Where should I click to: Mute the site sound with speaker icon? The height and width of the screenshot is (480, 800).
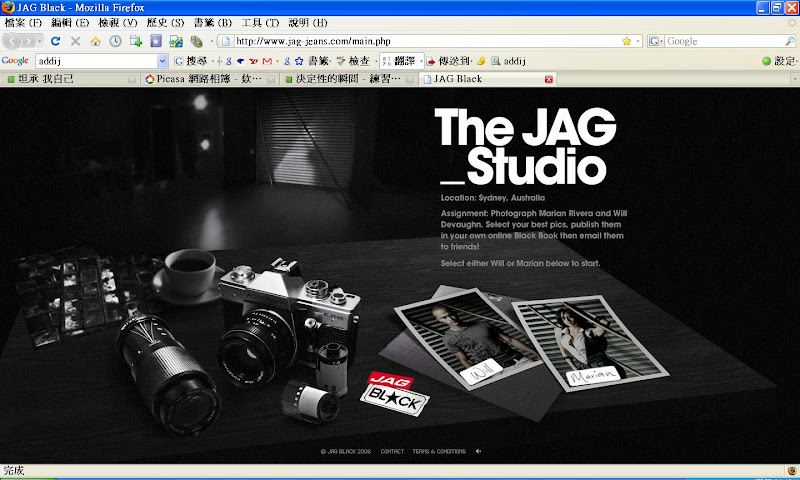(478, 451)
